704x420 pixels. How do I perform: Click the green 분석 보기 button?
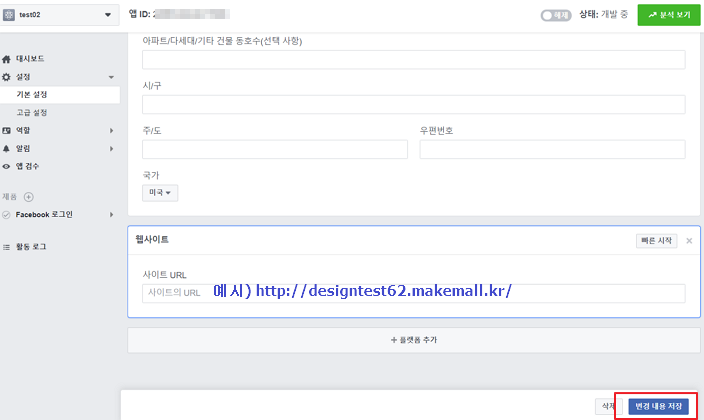(x=669, y=15)
